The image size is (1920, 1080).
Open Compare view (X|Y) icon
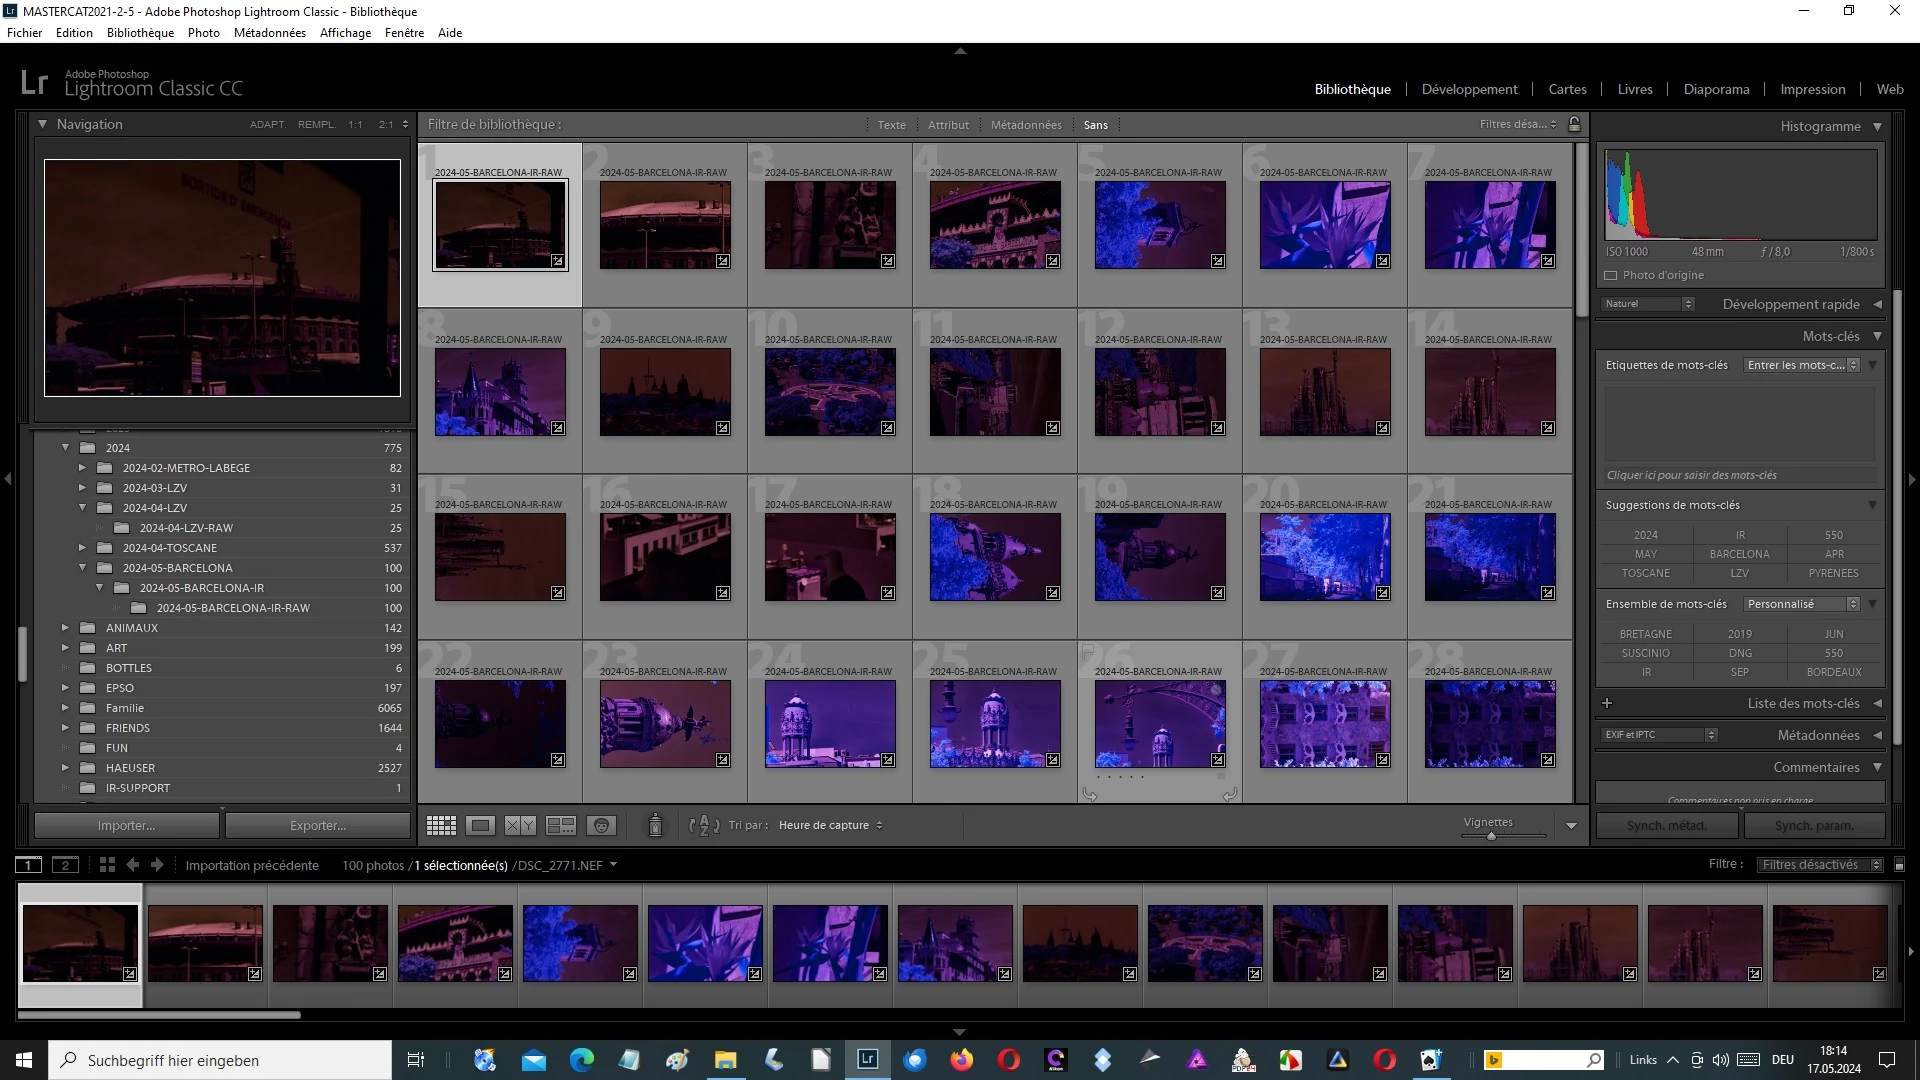(x=520, y=825)
